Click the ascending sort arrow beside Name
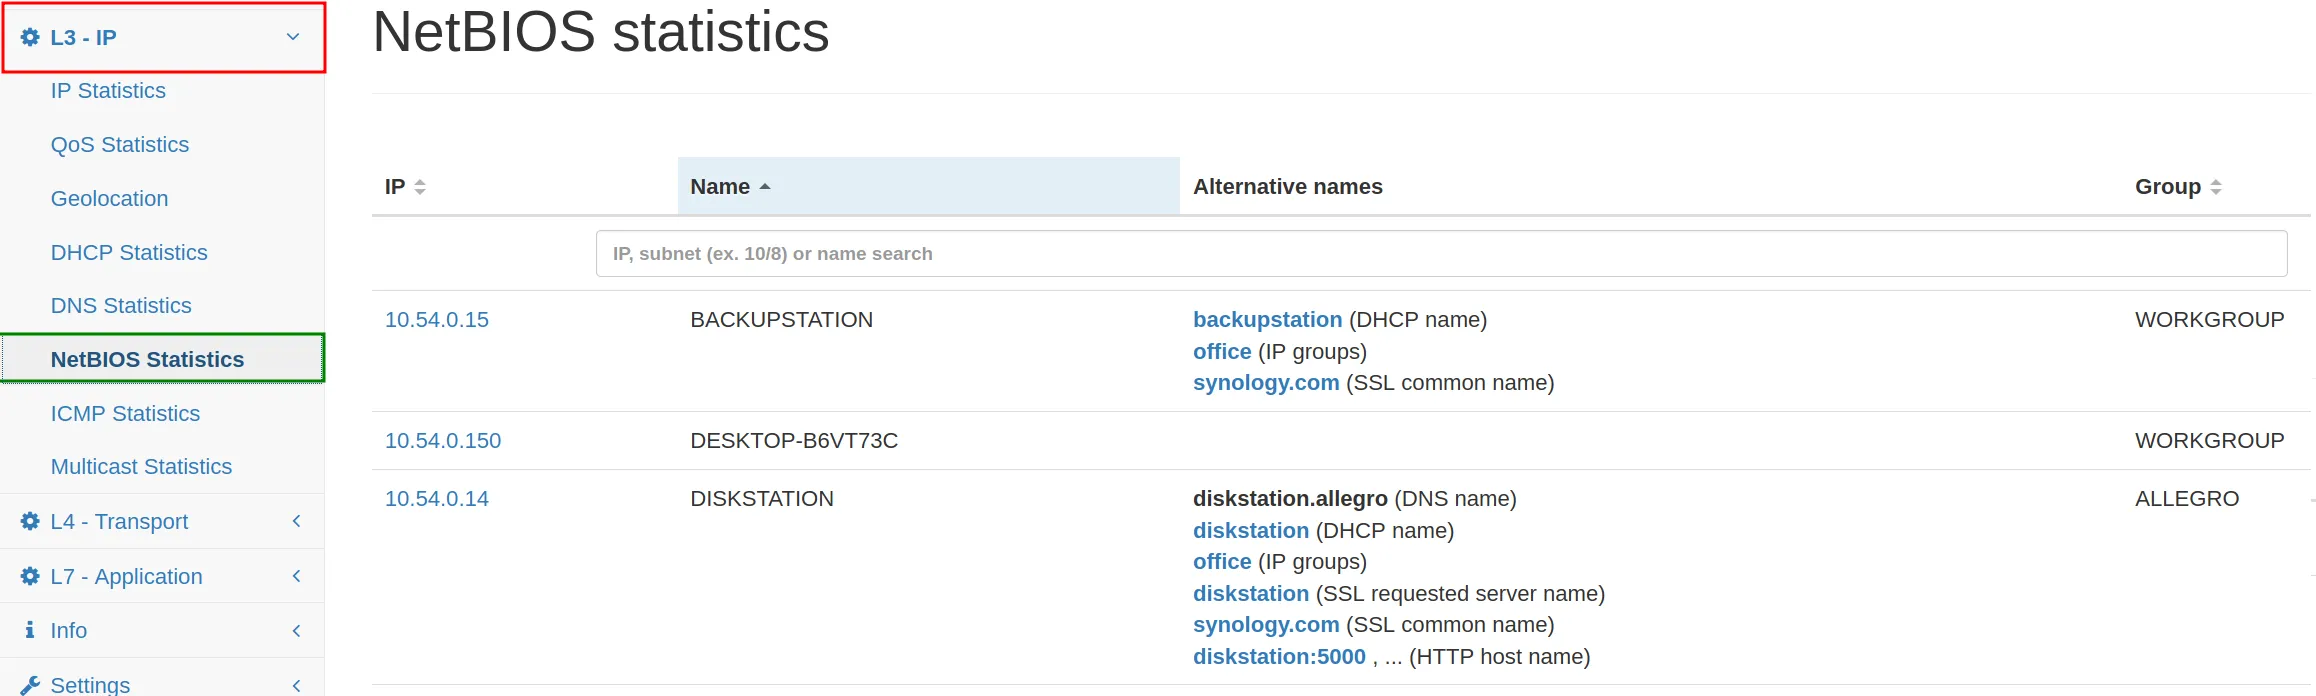 click(765, 187)
